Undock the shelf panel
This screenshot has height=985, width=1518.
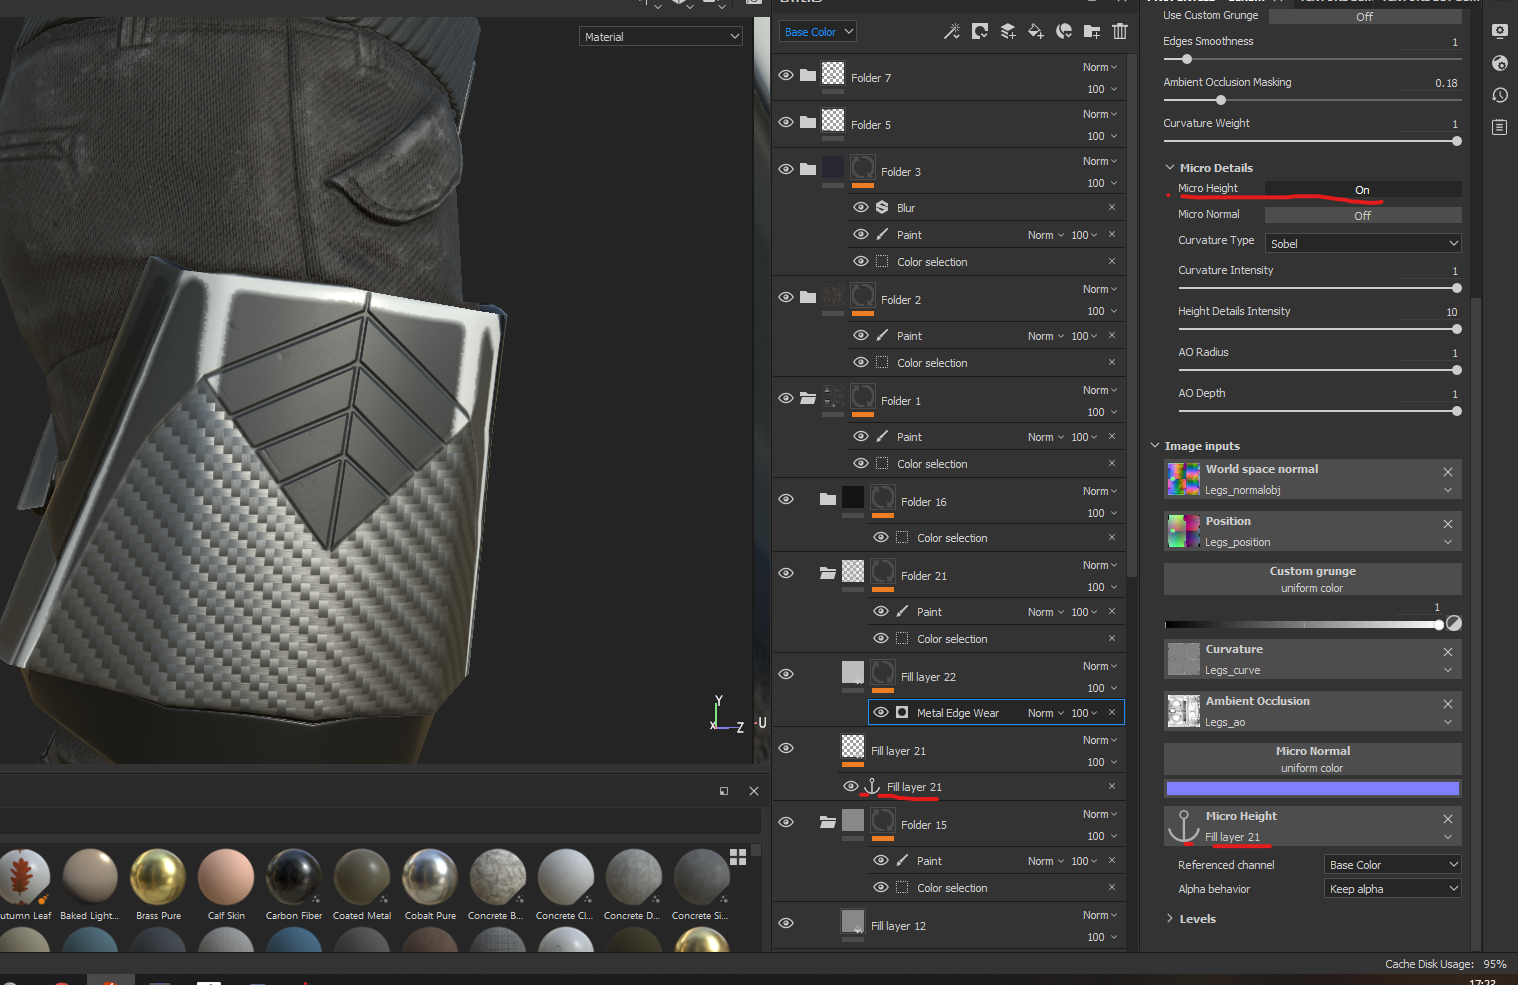pos(724,791)
